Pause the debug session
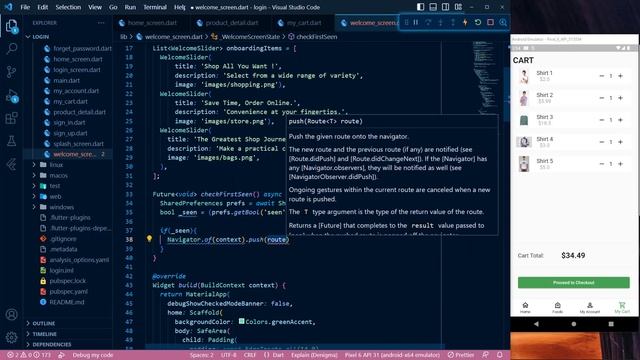Screen dimensions: 640x360 coord(416,22)
